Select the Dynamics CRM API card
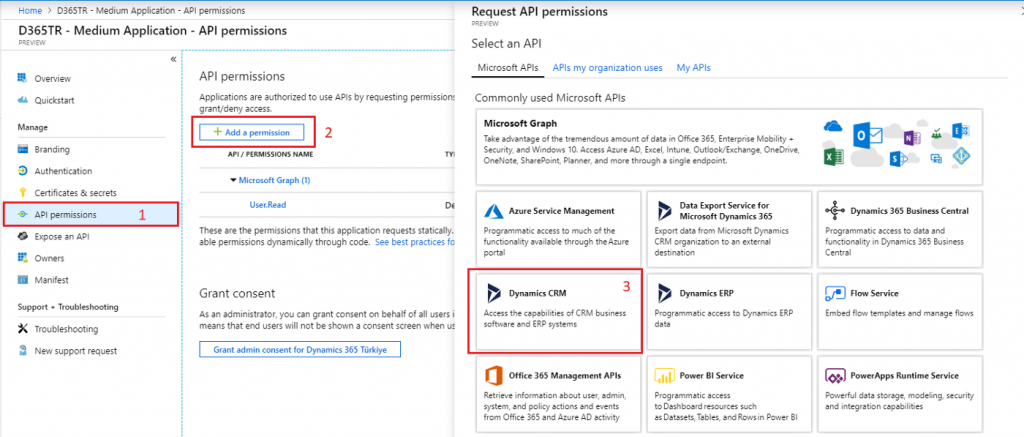 coord(559,312)
